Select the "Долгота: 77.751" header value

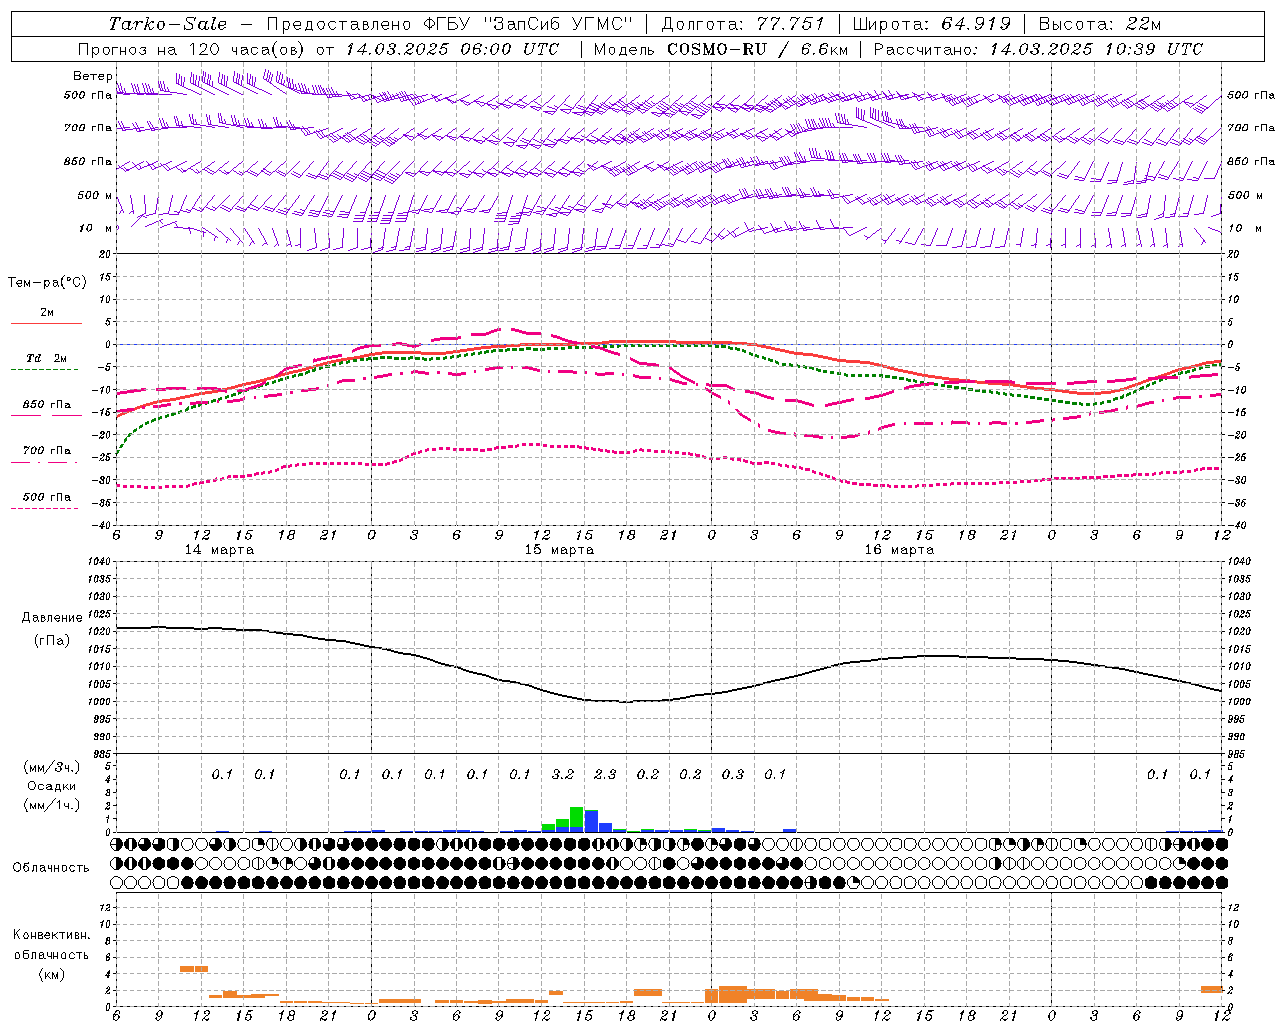click(x=743, y=24)
